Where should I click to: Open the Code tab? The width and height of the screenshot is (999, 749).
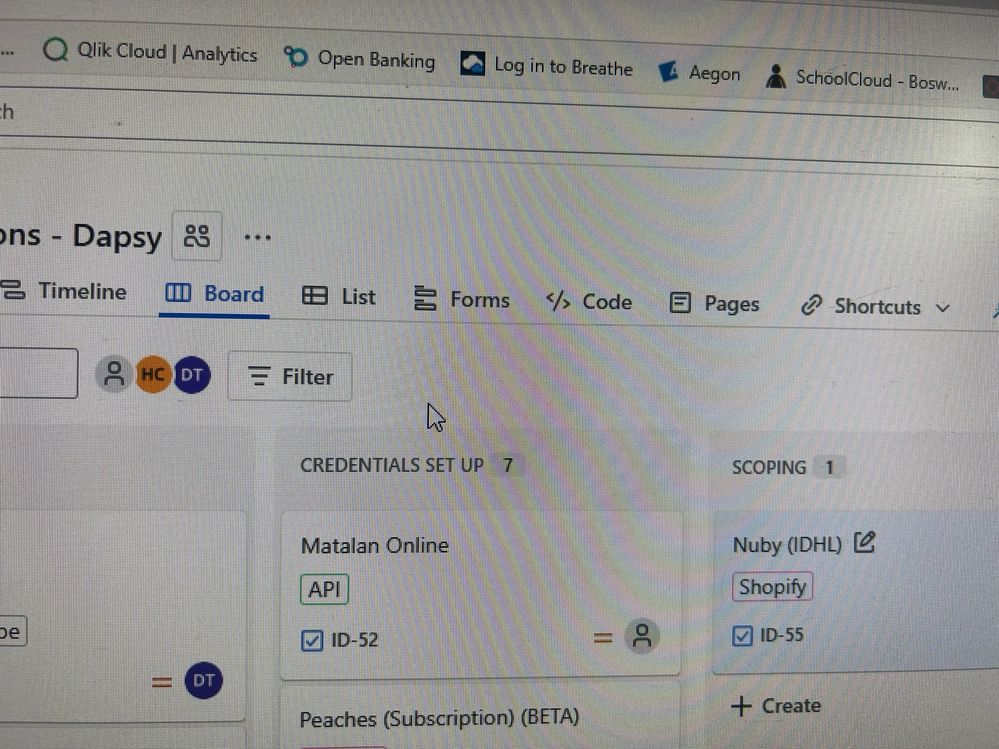coord(589,301)
